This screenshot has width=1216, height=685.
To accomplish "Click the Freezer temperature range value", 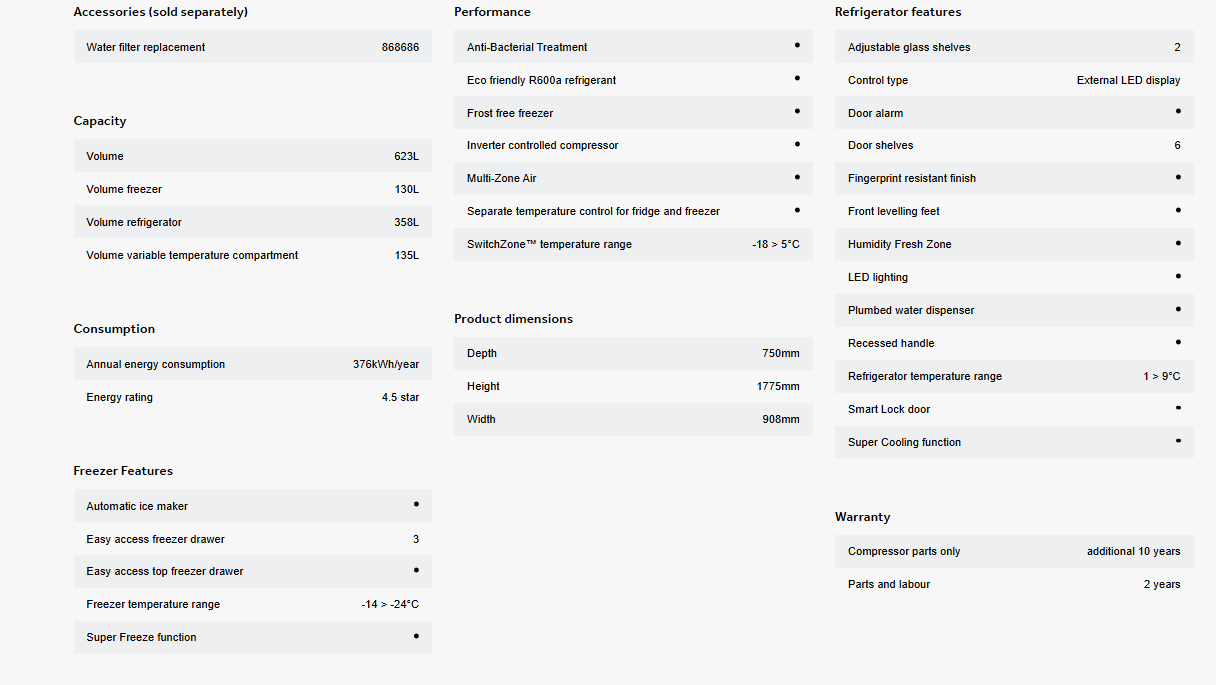I will point(390,604).
